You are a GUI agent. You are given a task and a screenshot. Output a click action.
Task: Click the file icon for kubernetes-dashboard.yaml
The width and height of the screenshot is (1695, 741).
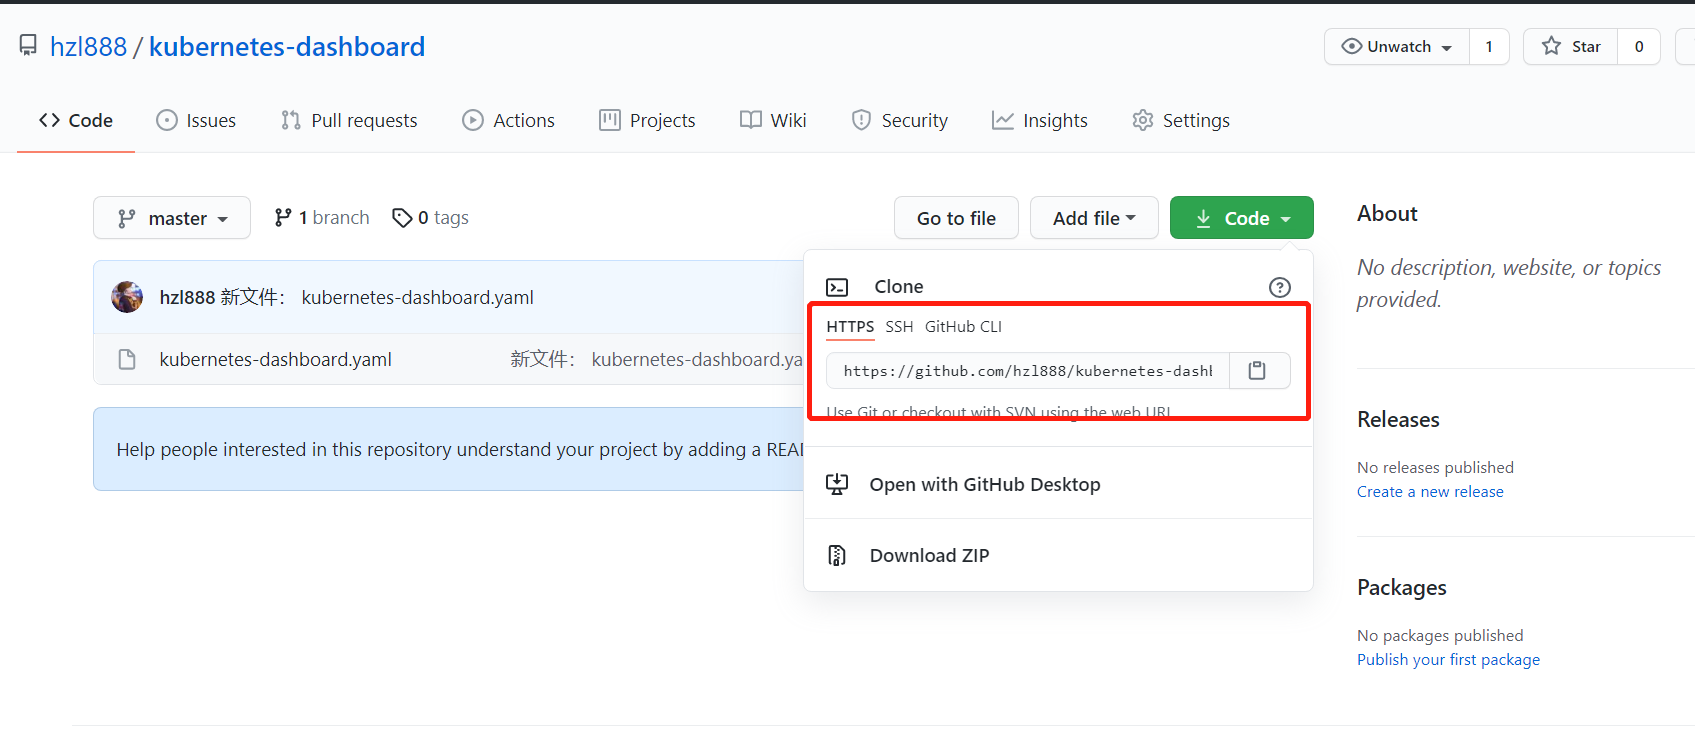[127, 359]
